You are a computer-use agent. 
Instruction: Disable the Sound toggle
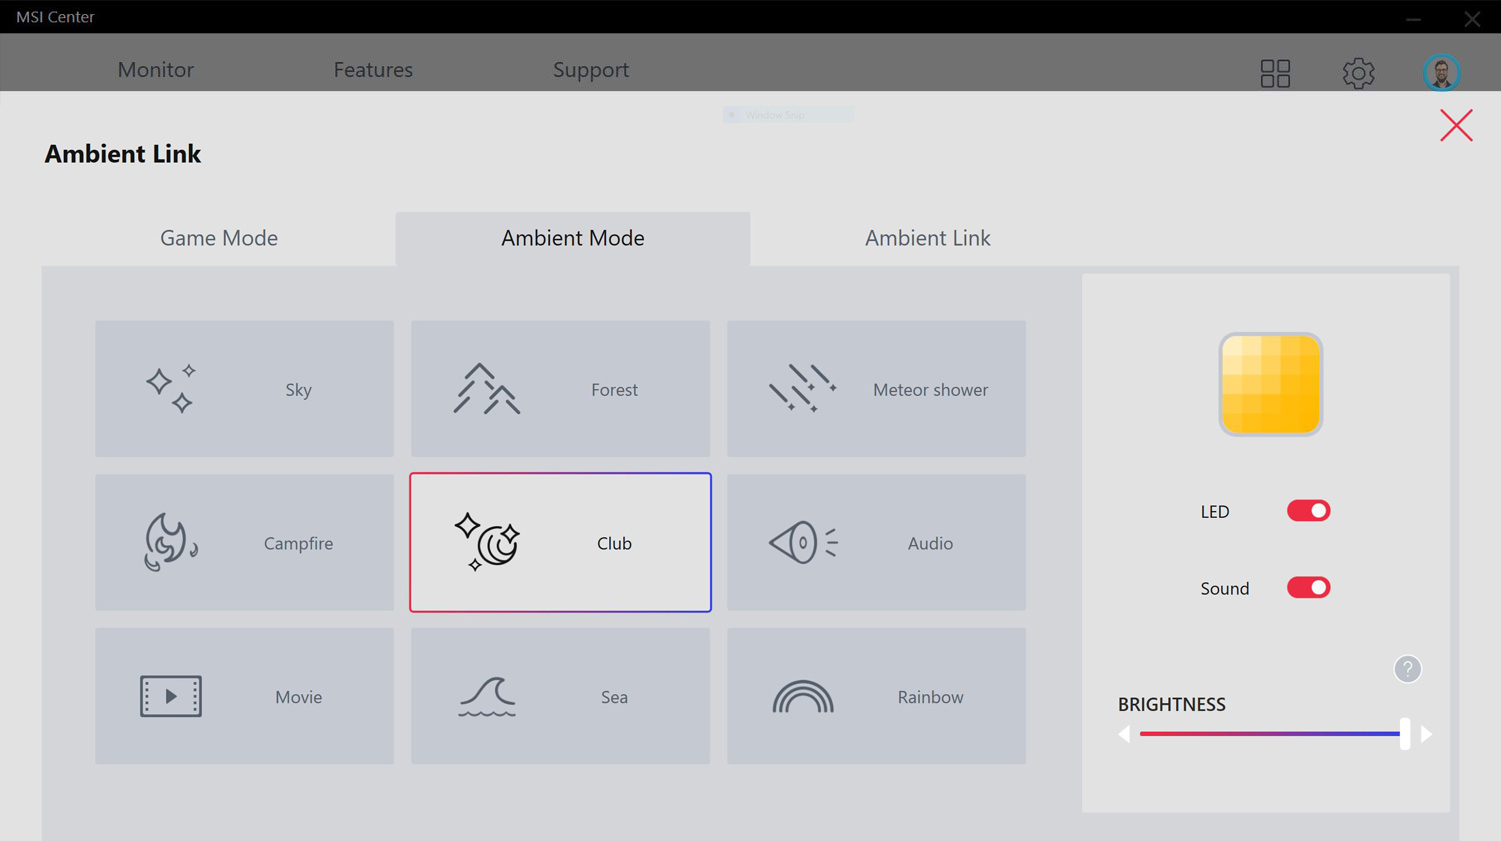1308,588
